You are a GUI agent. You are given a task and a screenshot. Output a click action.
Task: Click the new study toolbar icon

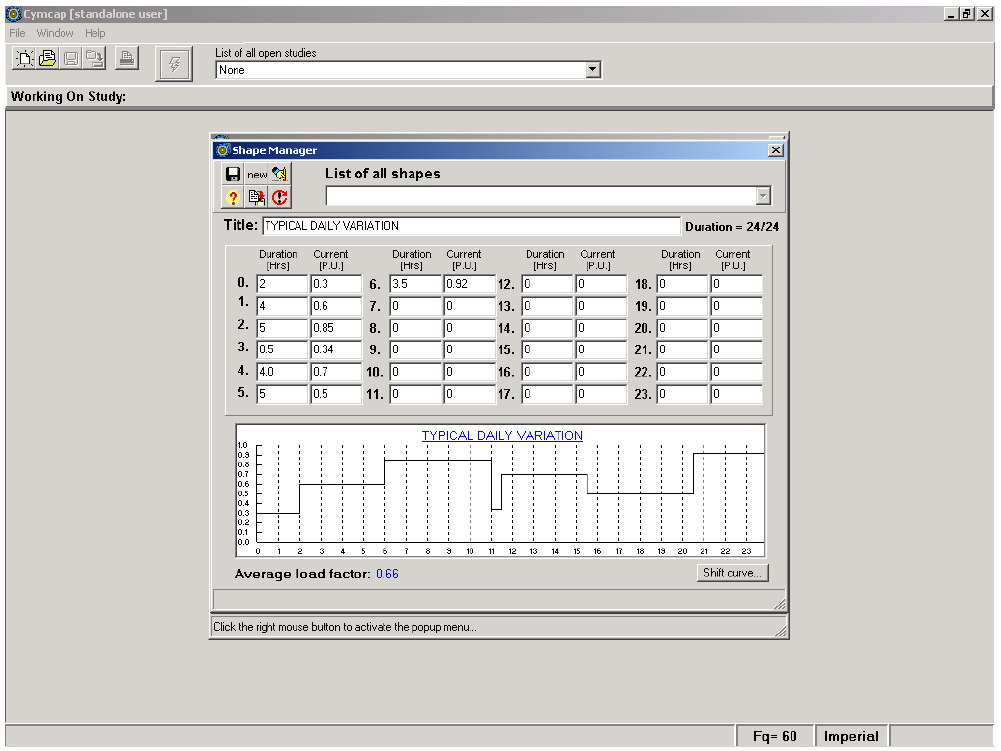(24, 59)
